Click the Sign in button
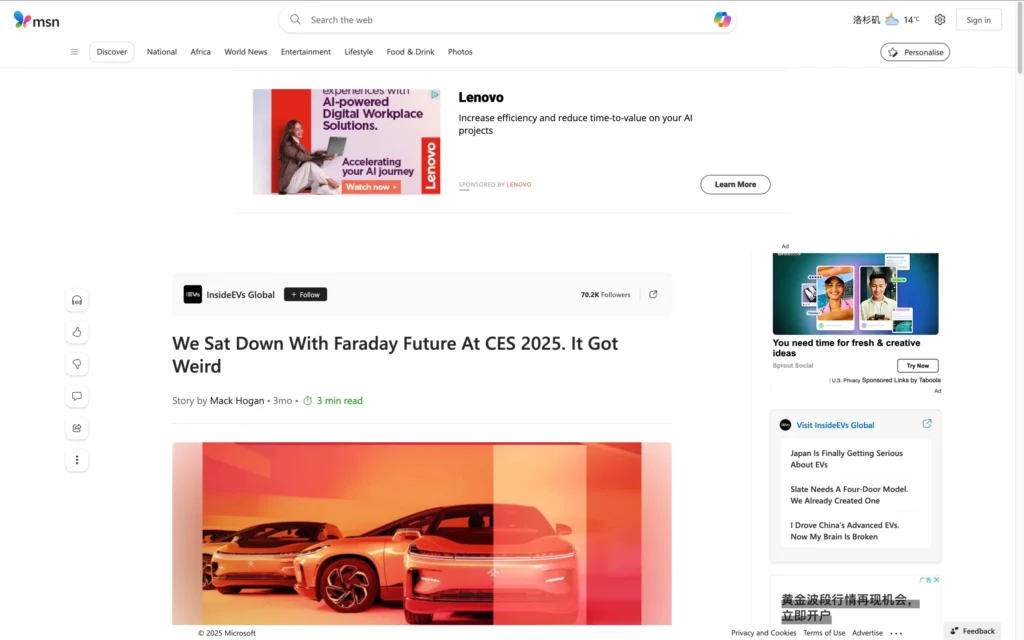This screenshot has height=640, width=1024. pos(978,20)
